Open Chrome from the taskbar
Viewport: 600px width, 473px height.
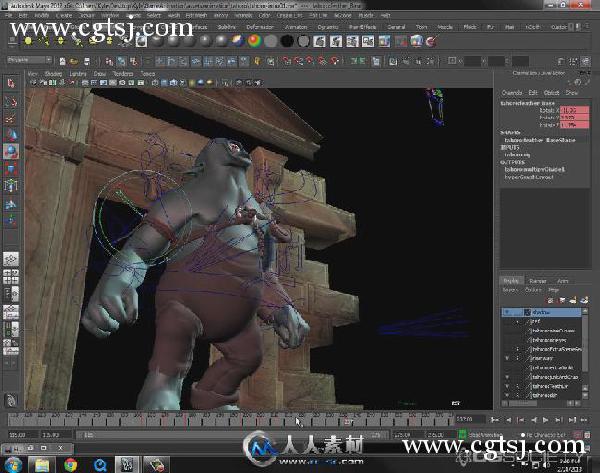pyautogui.click(x=71, y=465)
